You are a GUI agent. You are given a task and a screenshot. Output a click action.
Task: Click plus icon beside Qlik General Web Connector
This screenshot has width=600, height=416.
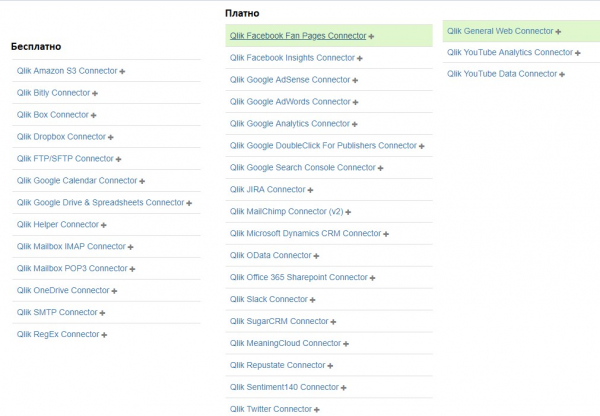pyautogui.click(x=559, y=32)
